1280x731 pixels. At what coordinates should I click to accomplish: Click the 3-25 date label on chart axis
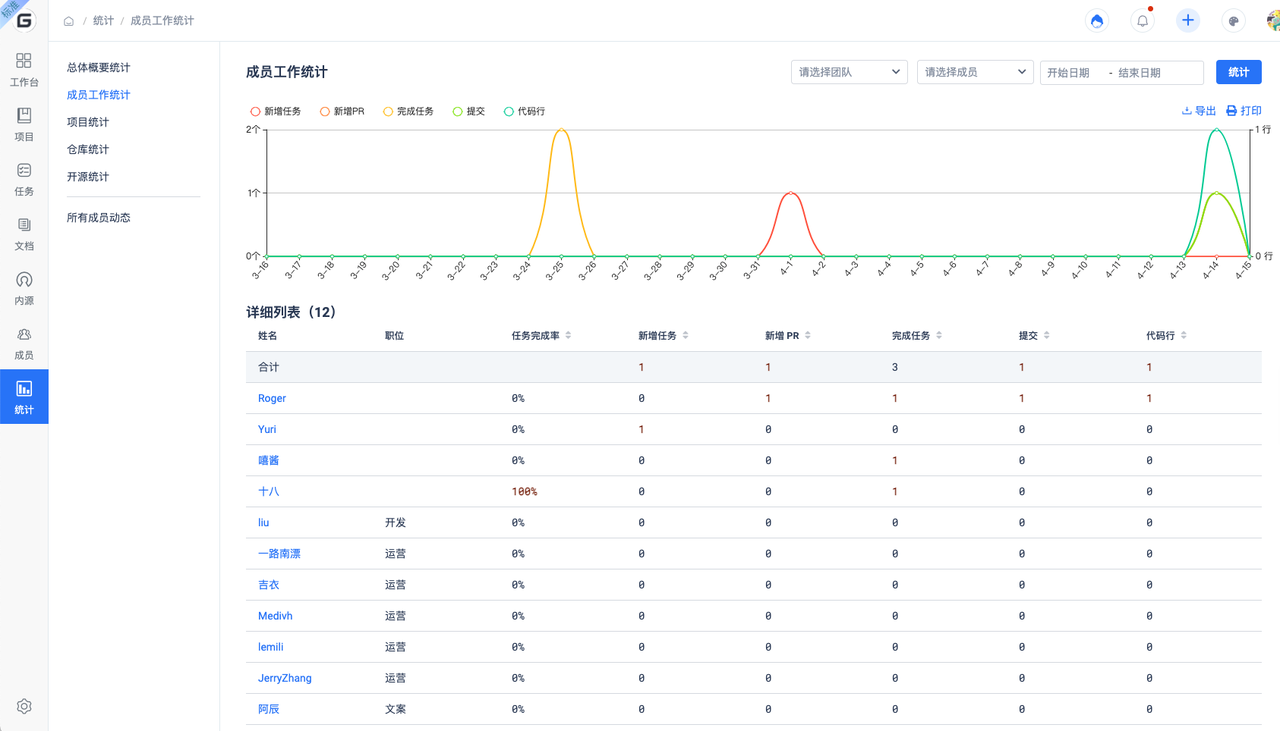click(554, 269)
